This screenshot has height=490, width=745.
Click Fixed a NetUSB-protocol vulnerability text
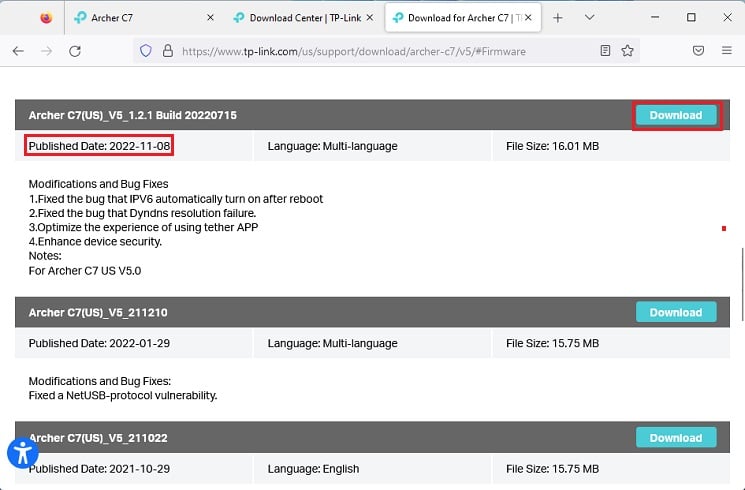(123, 395)
